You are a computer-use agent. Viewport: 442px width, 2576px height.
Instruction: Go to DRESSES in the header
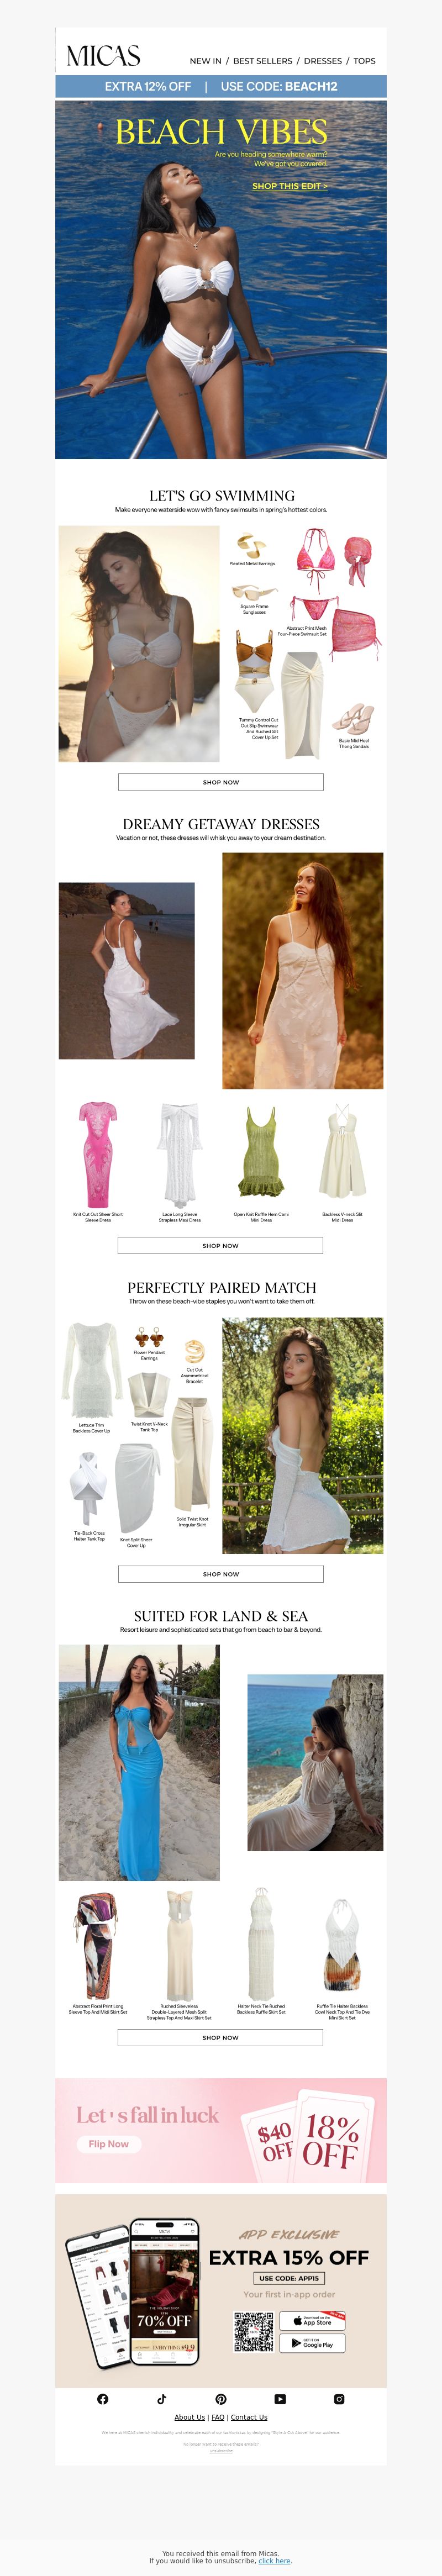pyautogui.click(x=323, y=61)
